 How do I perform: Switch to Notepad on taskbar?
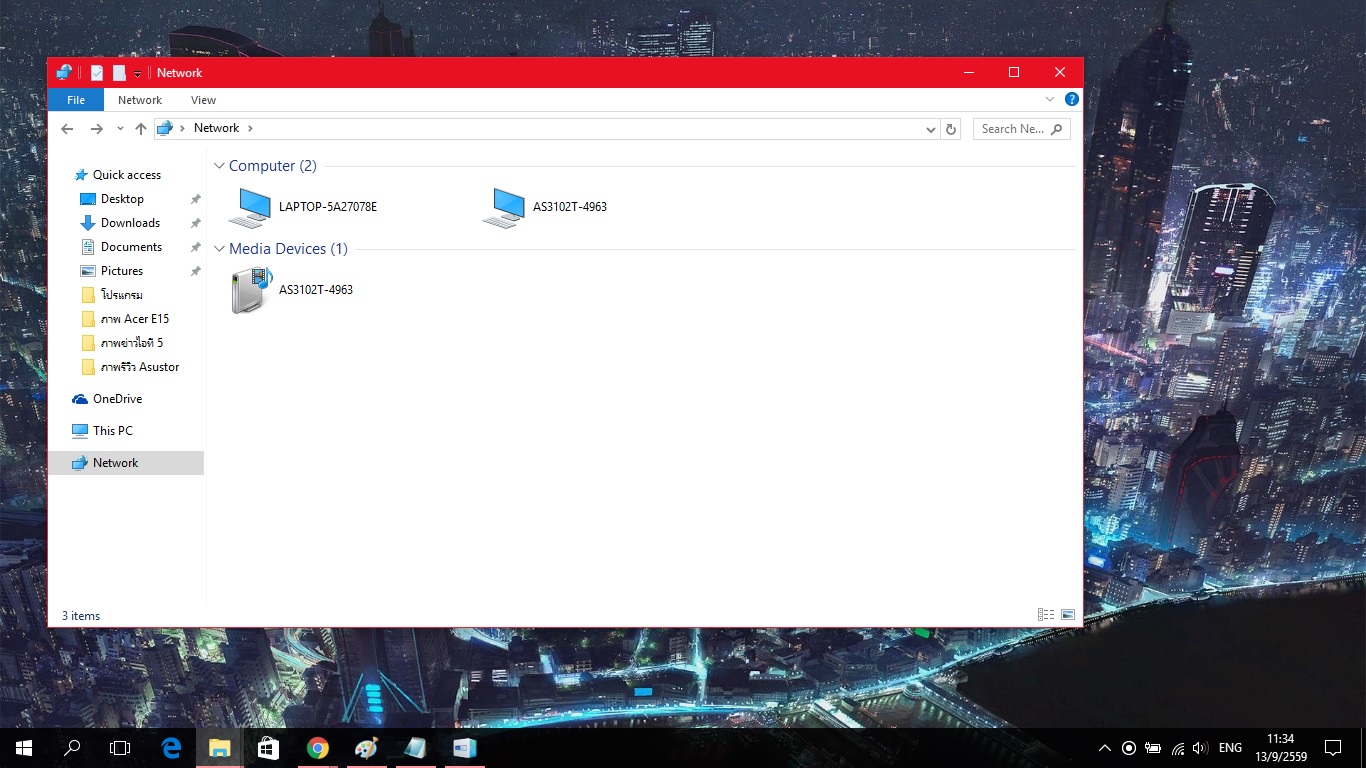click(x=415, y=748)
